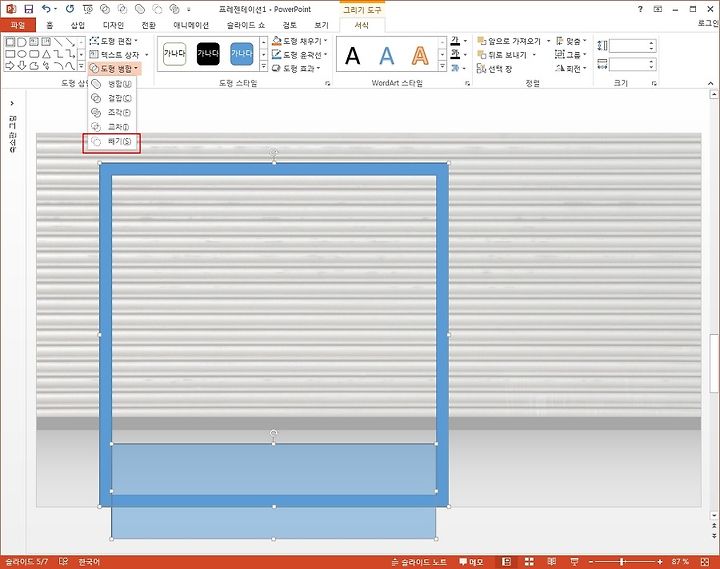Switch to Normal view icon in status bar
720x569 pixels.
[506, 562]
